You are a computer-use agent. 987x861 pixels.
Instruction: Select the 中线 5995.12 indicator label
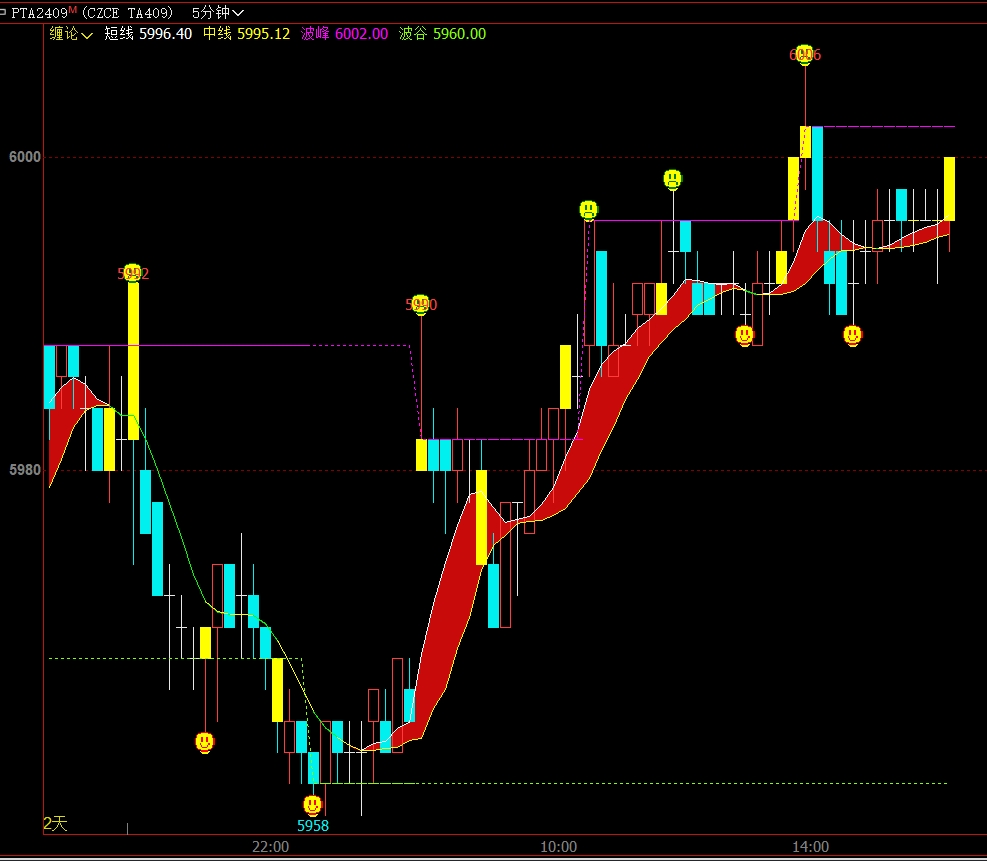pos(246,34)
